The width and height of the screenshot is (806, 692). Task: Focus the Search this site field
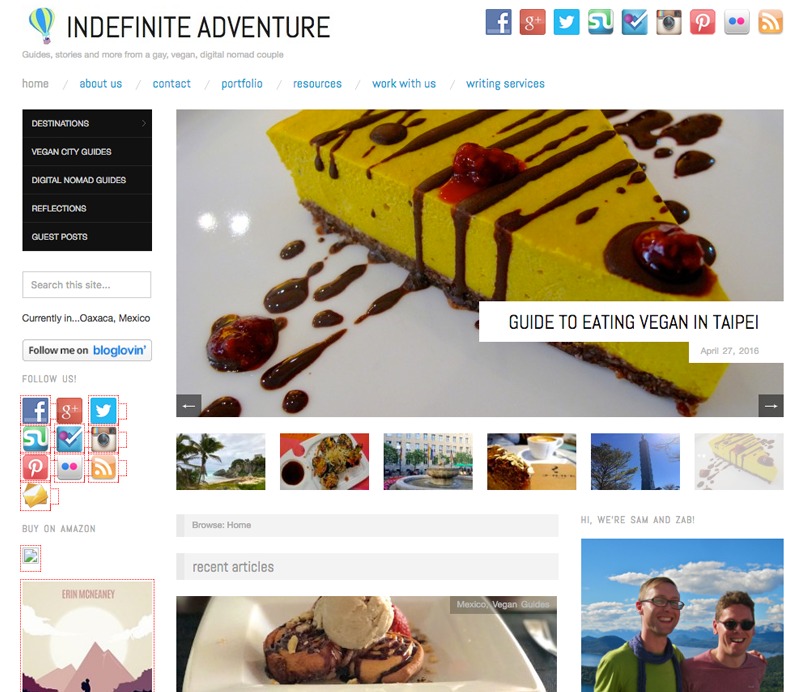point(87,284)
